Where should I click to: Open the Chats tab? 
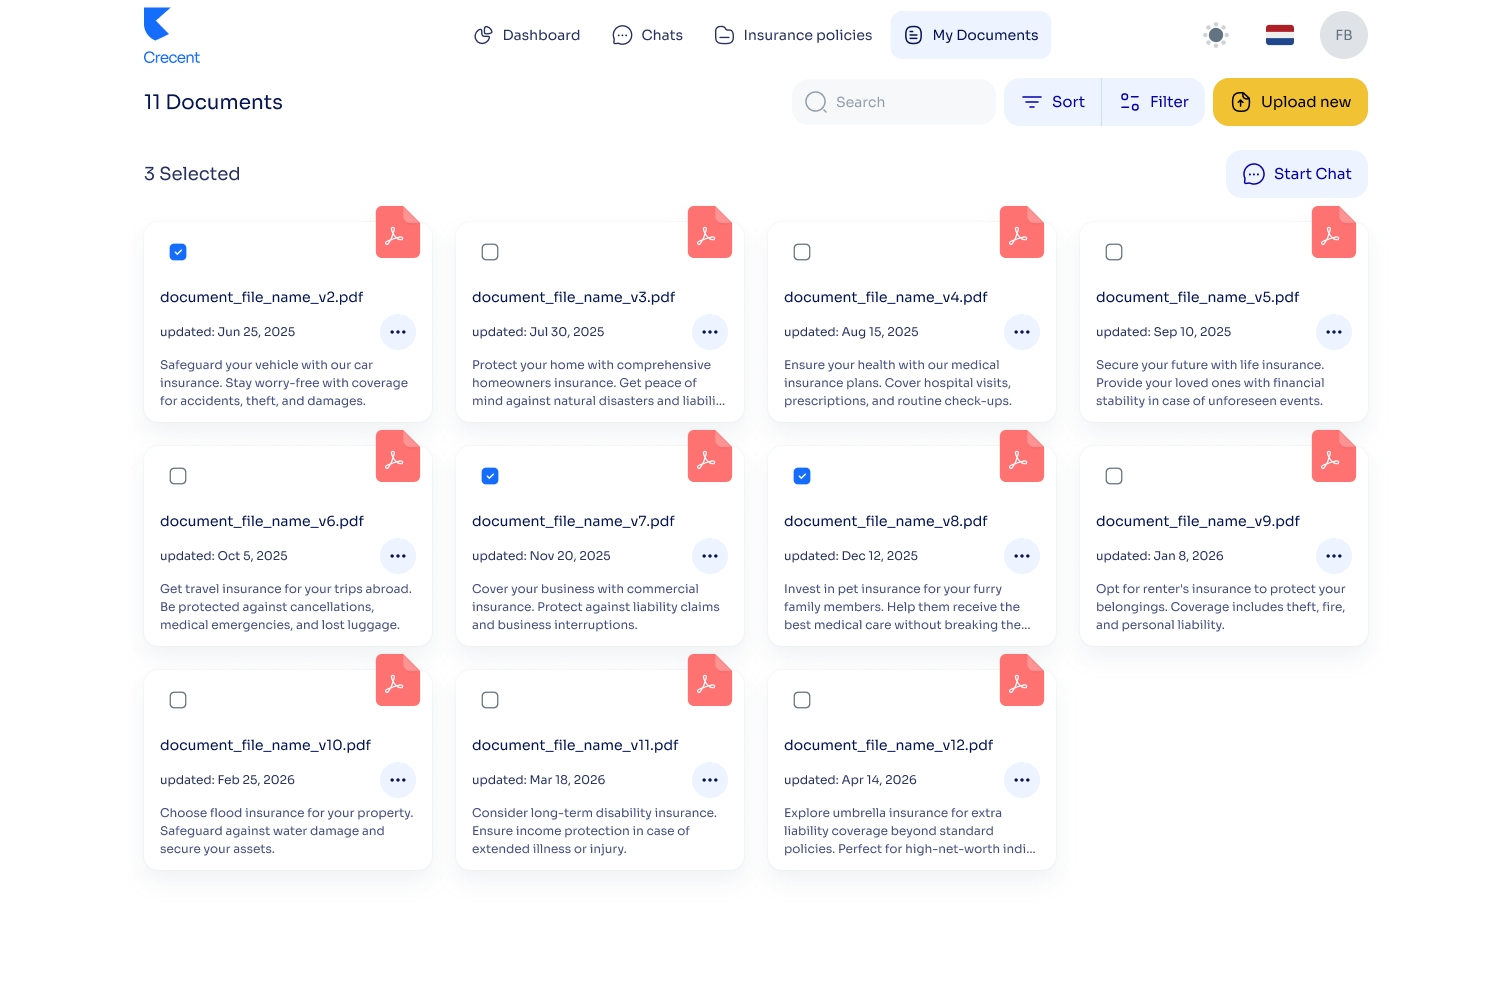pos(647,35)
